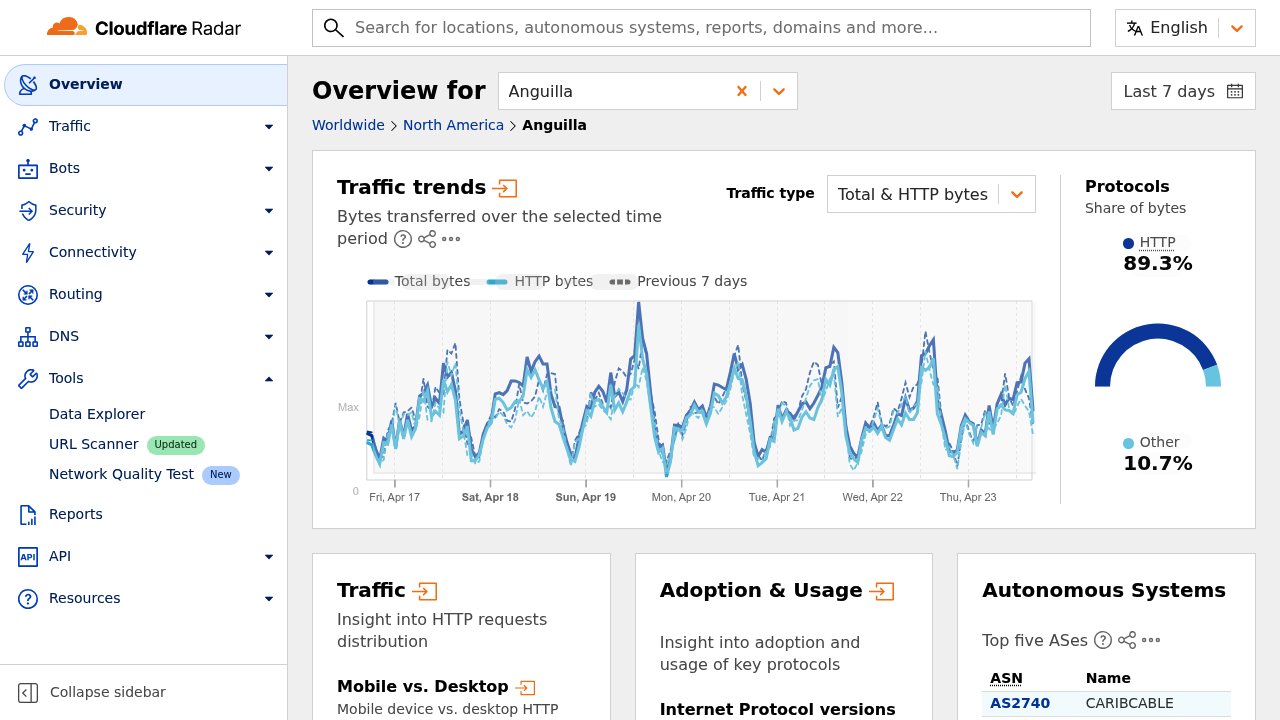This screenshot has width=1280, height=720.
Task: Open the Adoption & Usage arrow icon
Action: click(x=882, y=591)
